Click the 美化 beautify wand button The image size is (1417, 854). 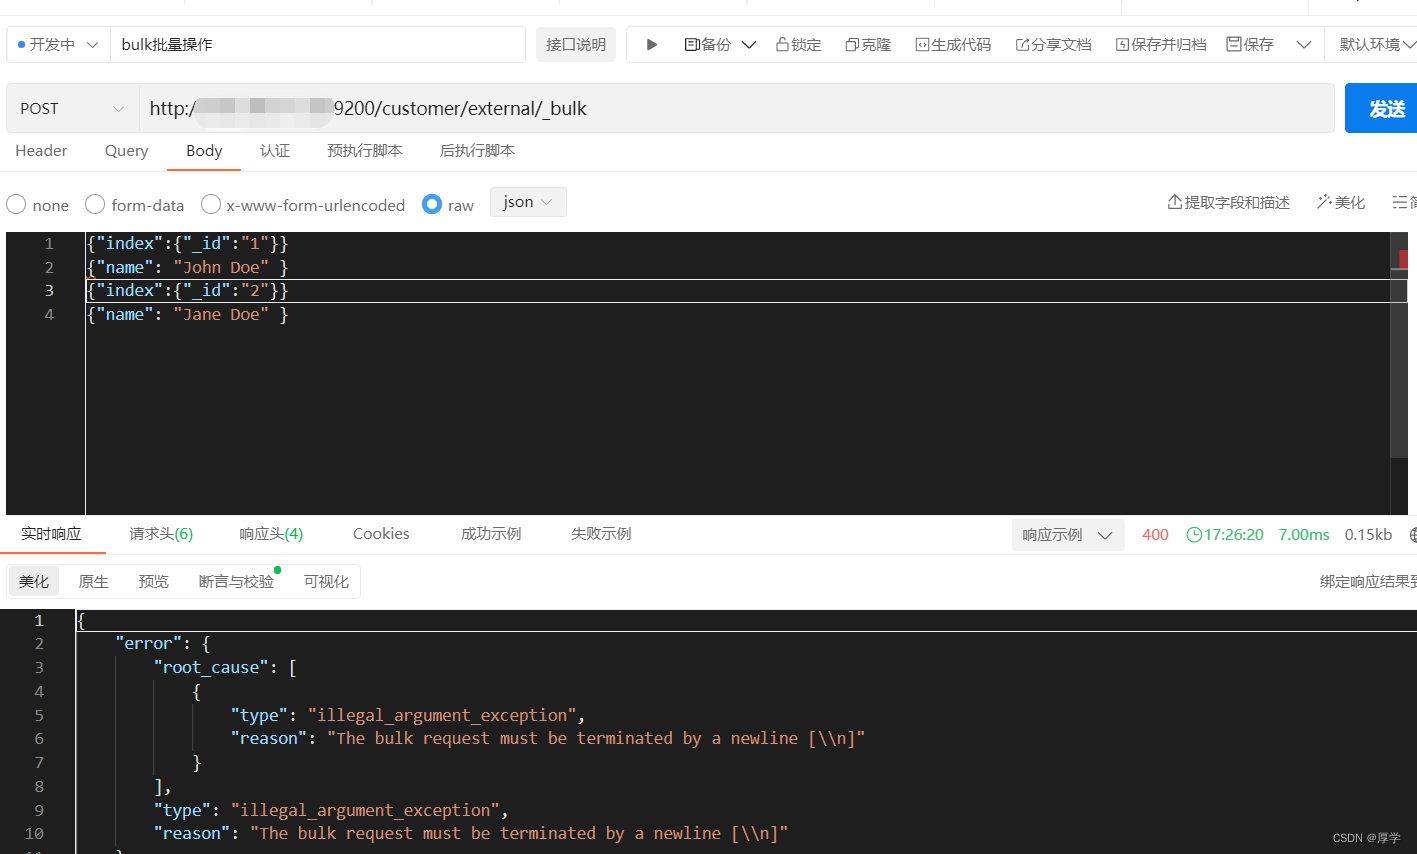pyautogui.click(x=1341, y=203)
